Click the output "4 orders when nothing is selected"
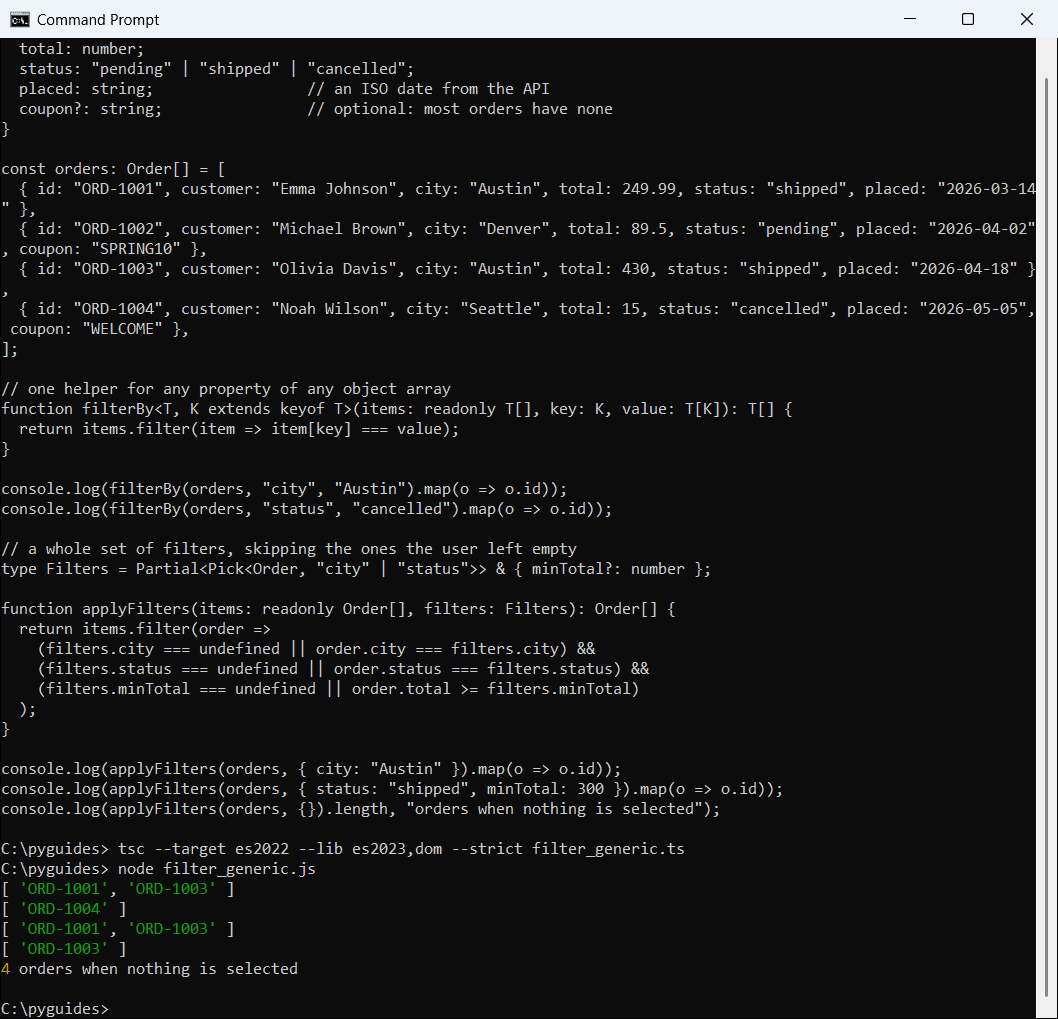Viewport: 1058px width, 1019px height. tap(149, 969)
